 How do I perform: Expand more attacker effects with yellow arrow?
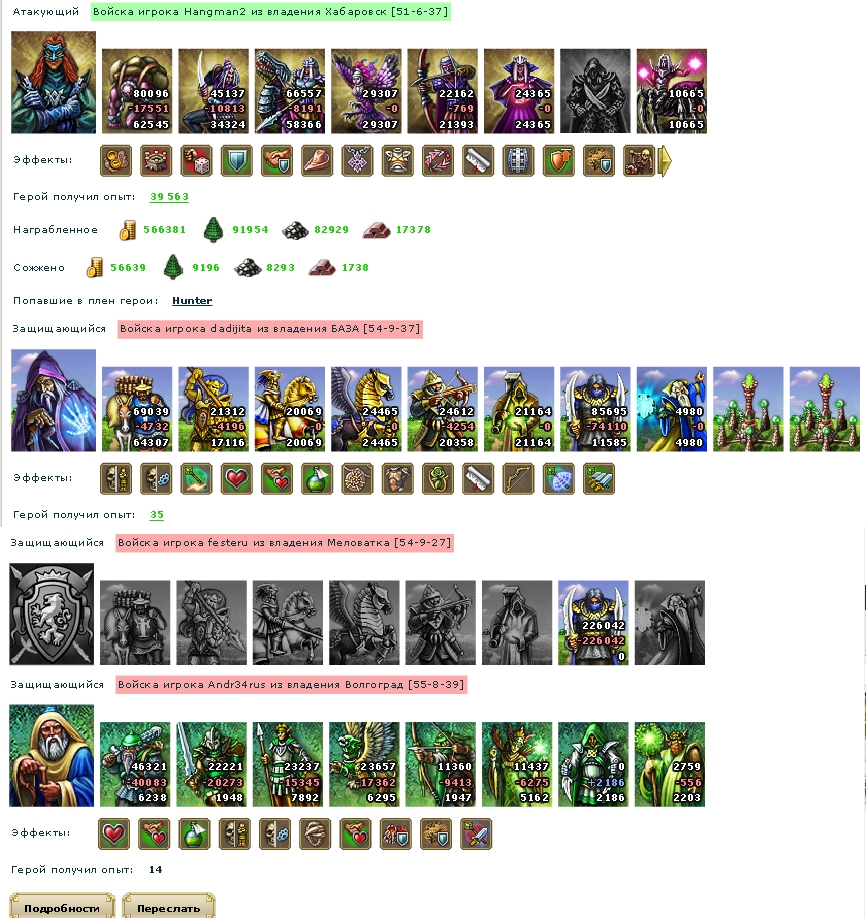pyautogui.click(x=665, y=161)
